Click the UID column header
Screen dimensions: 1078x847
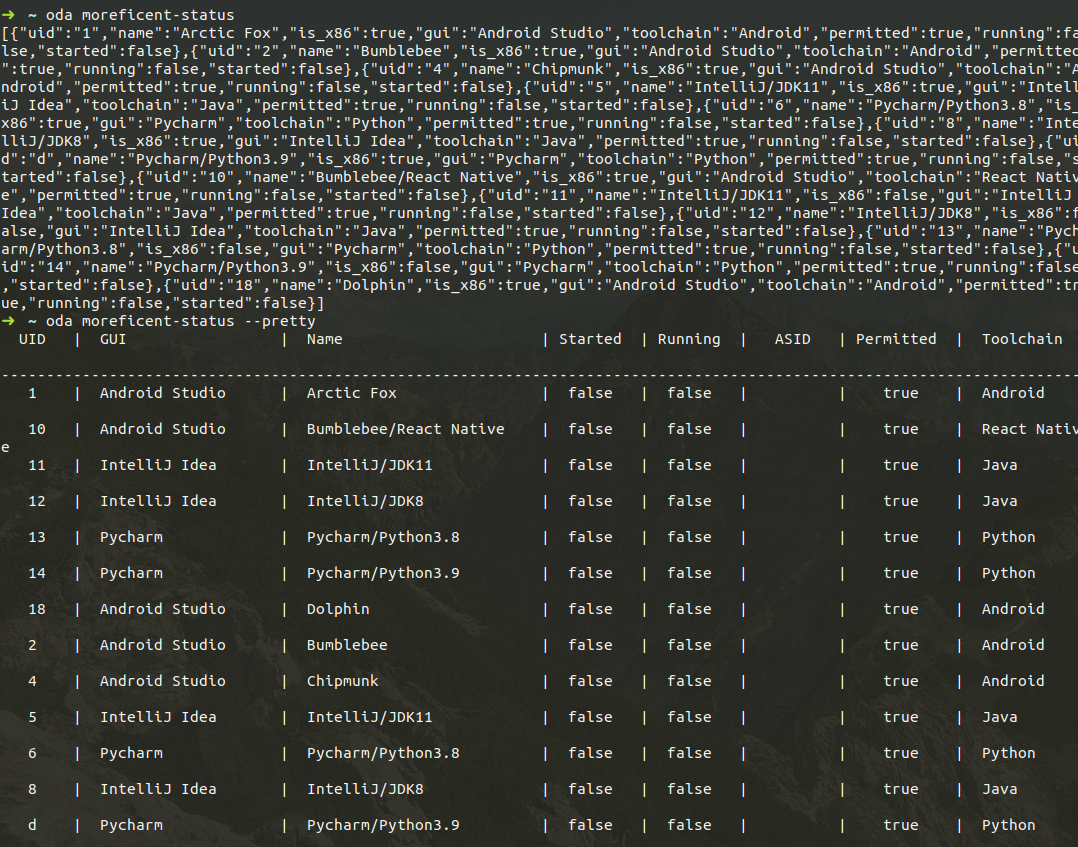tap(32, 339)
